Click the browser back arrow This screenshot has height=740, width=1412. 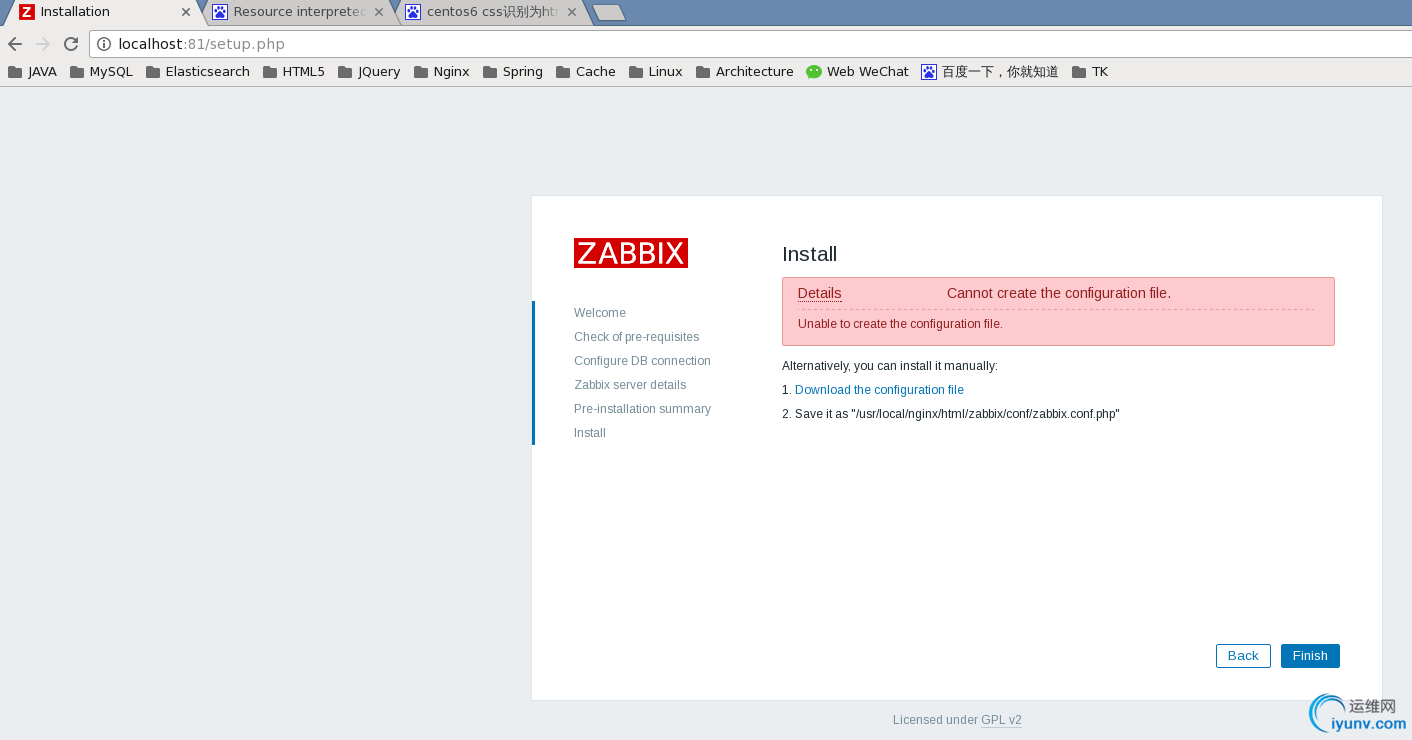coord(15,44)
